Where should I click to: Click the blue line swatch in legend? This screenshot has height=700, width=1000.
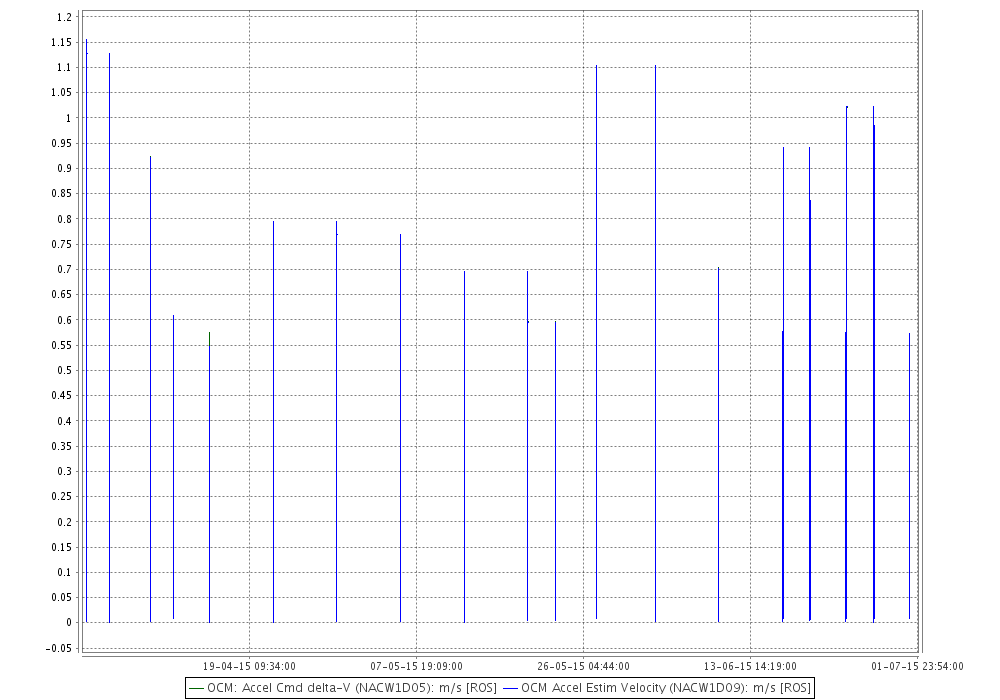[x=510, y=689]
